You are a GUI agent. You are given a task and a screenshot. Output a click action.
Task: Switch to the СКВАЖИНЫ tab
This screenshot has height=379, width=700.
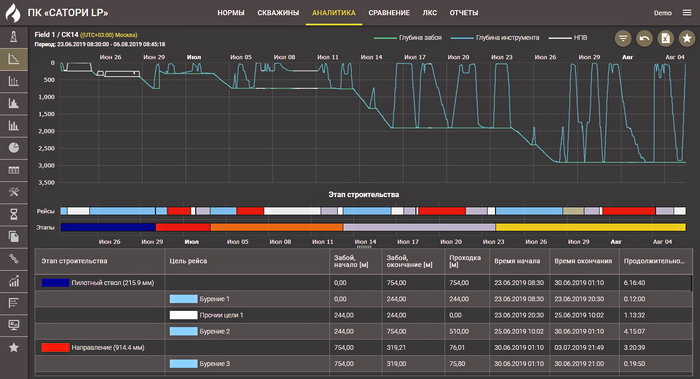point(278,13)
